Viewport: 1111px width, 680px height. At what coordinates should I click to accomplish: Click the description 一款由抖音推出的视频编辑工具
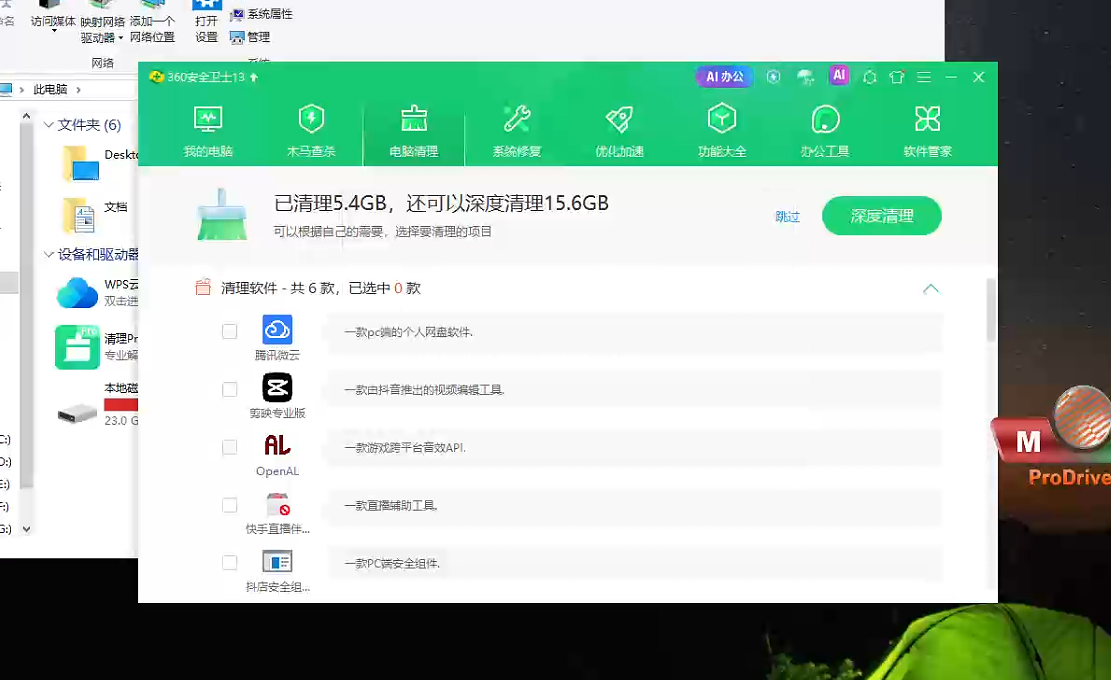pyautogui.click(x=424, y=390)
